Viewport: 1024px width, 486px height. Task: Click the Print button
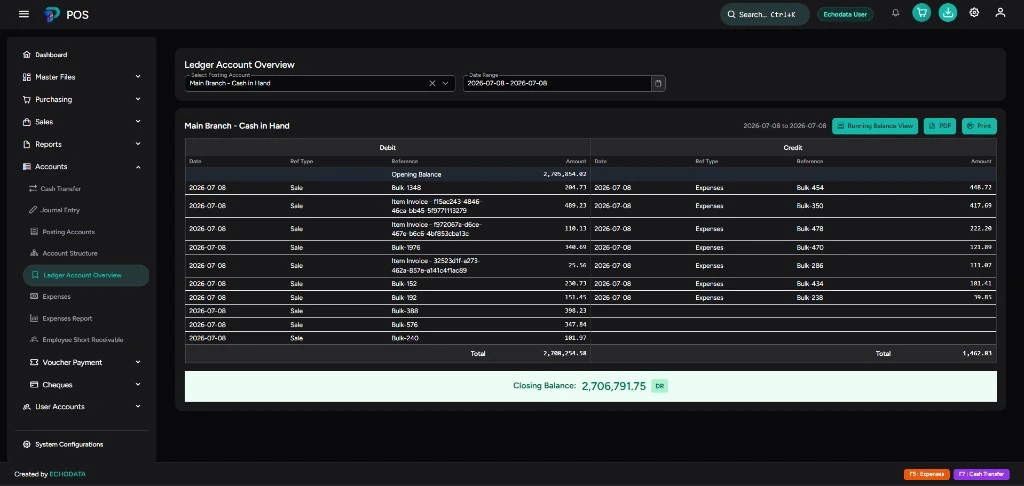[980, 126]
